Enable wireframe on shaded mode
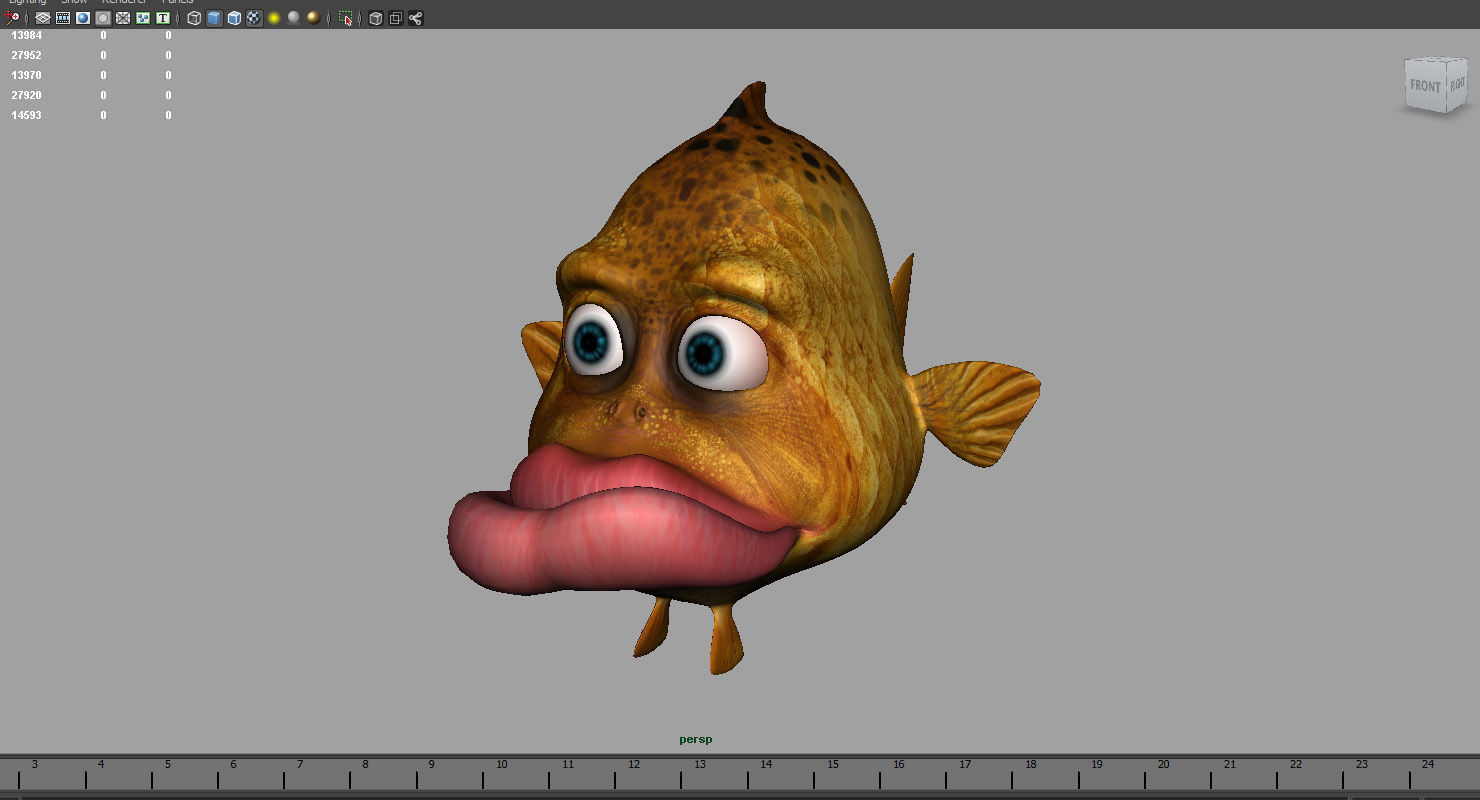The image size is (1480, 800). click(234, 18)
